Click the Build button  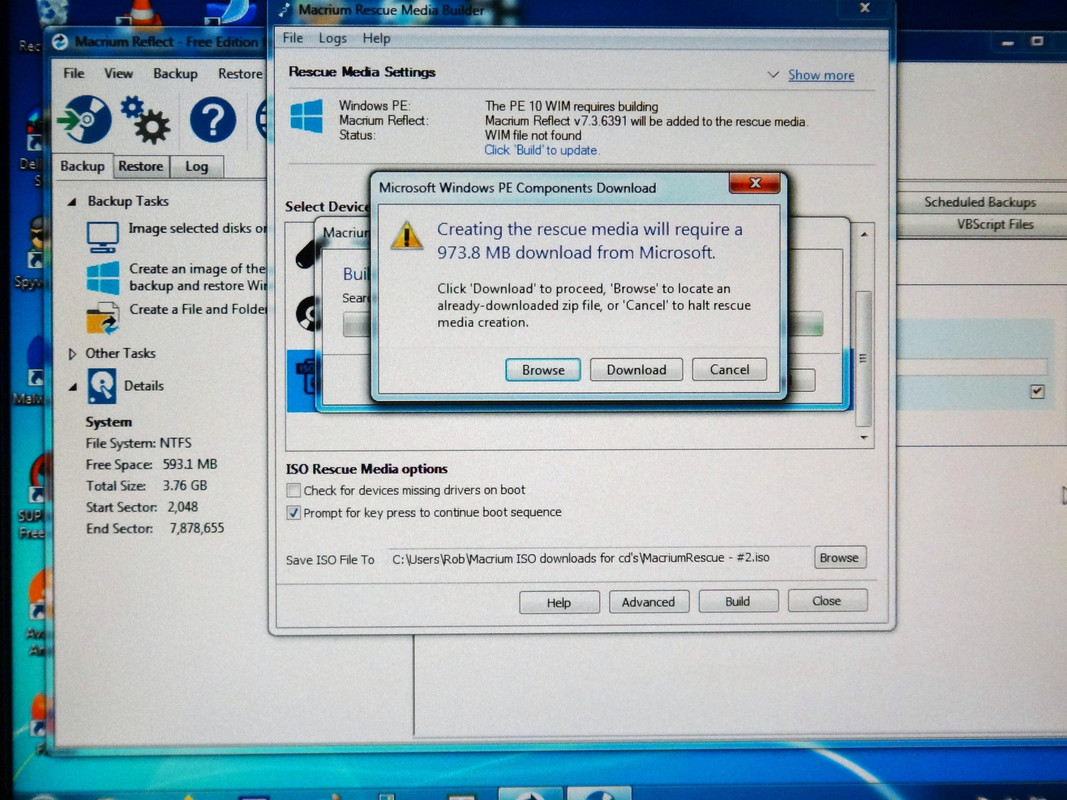[x=738, y=601]
